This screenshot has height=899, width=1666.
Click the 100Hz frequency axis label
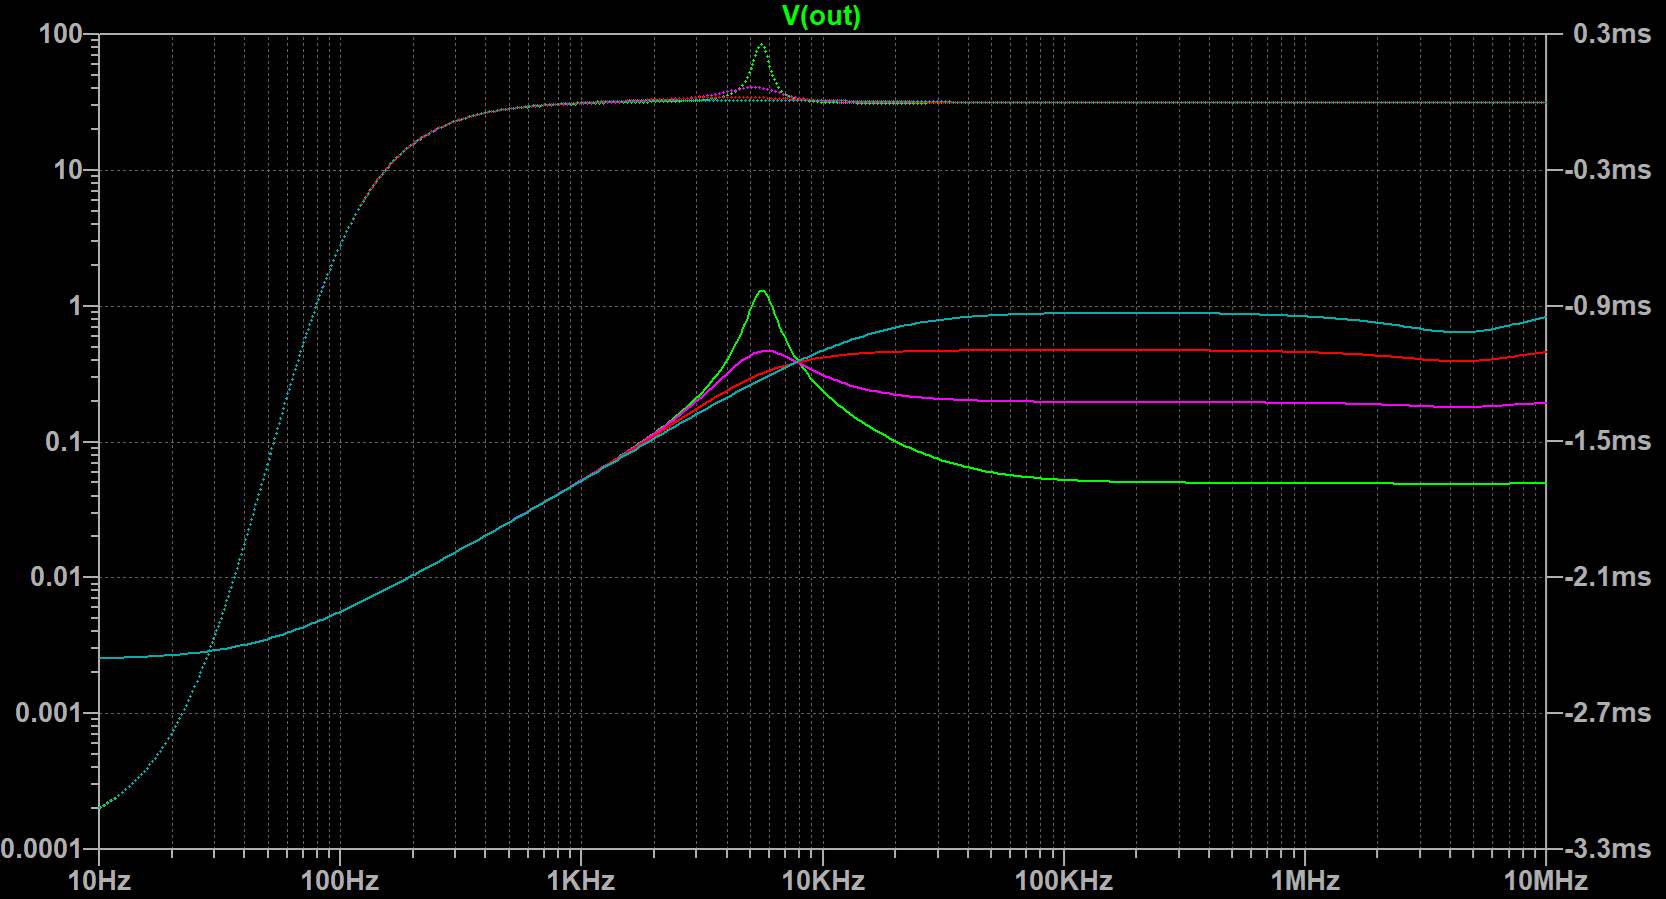click(x=340, y=881)
